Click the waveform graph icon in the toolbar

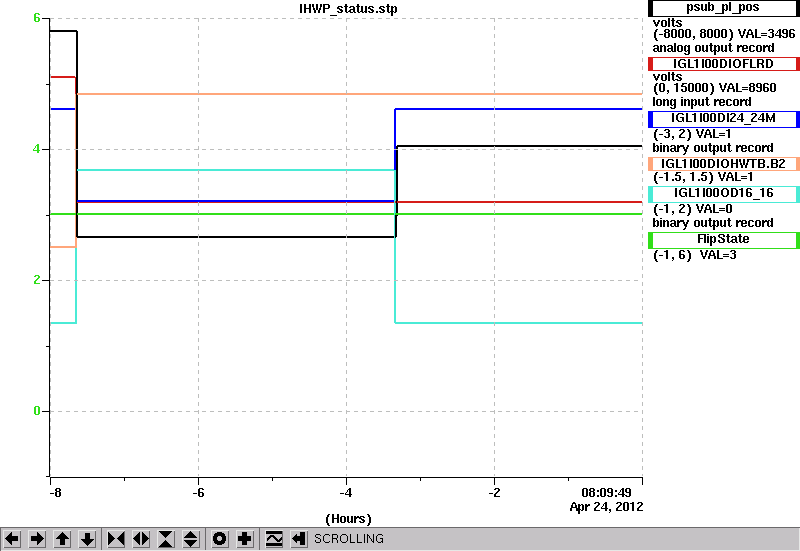[x=274, y=539]
